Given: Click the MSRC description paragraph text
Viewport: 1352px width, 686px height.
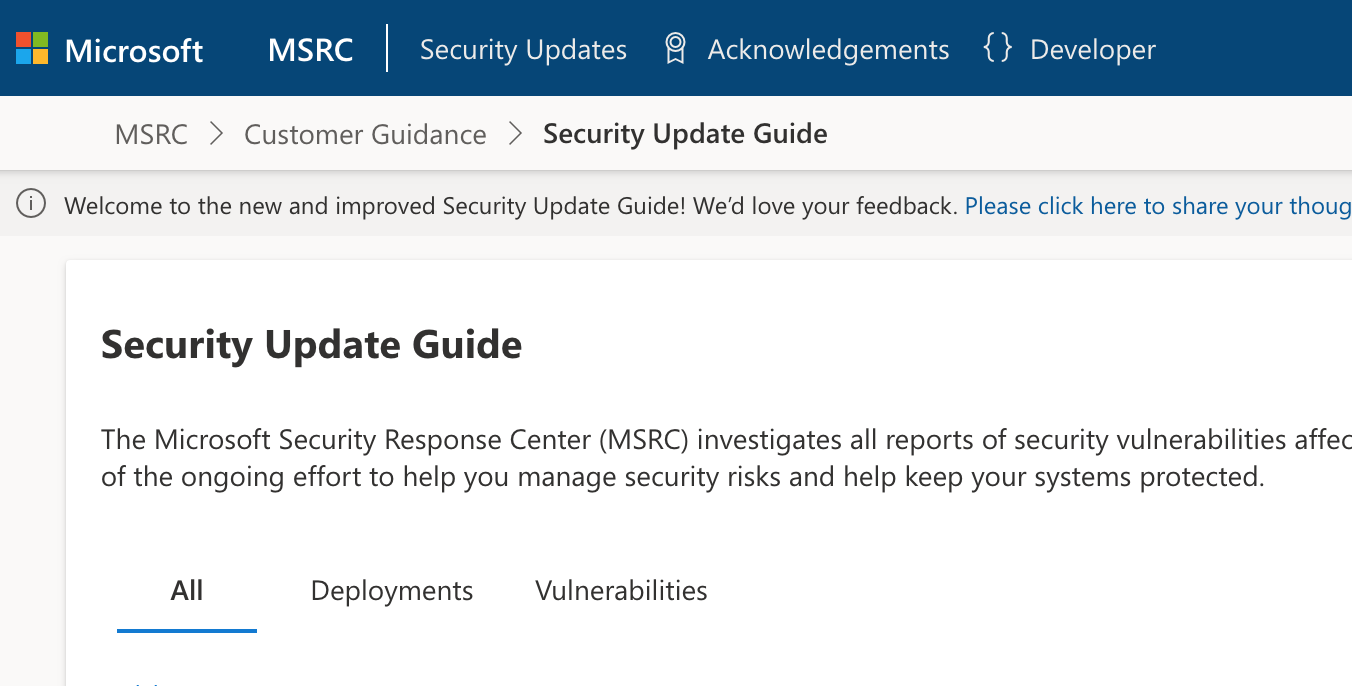Looking at the screenshot, I should click(x=680, y=458).
